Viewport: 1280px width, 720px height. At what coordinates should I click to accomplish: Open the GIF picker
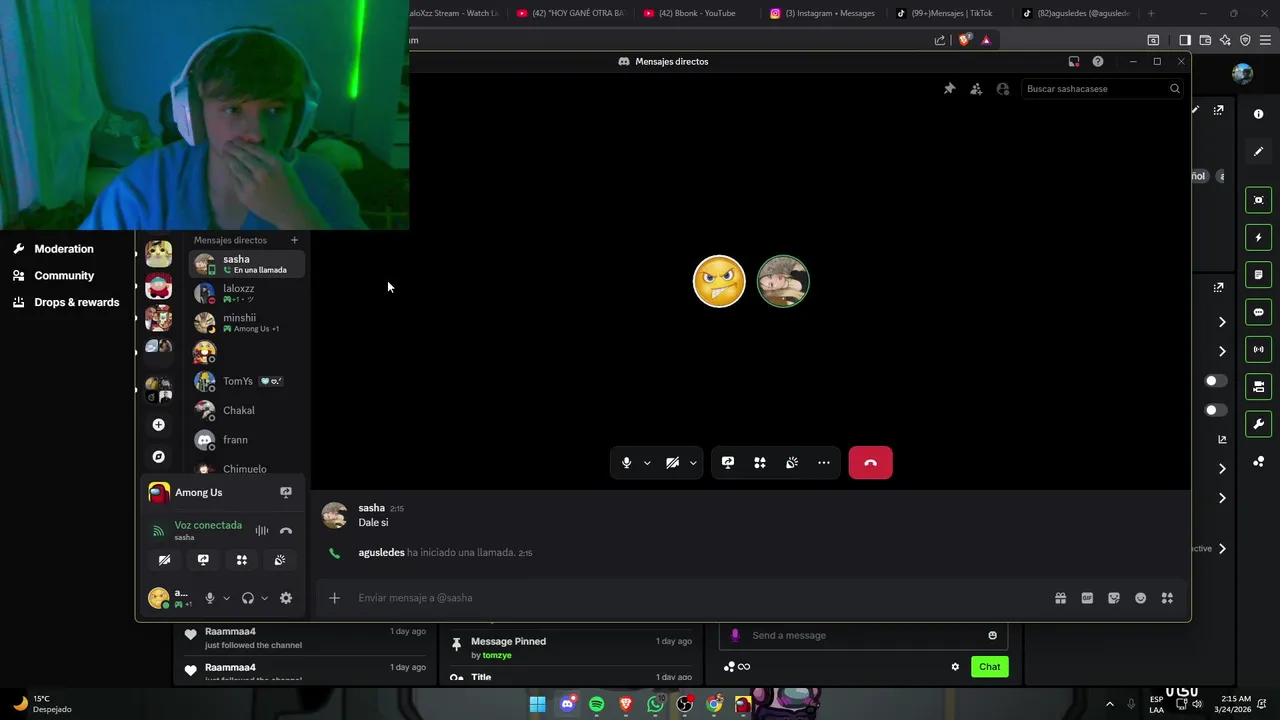coord(1087,598)
